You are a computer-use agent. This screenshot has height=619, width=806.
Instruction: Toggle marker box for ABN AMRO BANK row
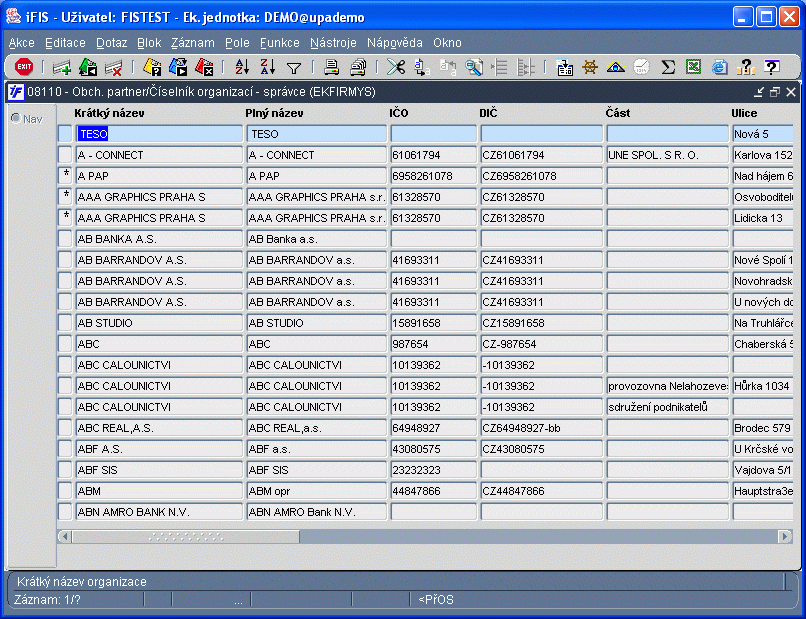(x=65, y=512)
